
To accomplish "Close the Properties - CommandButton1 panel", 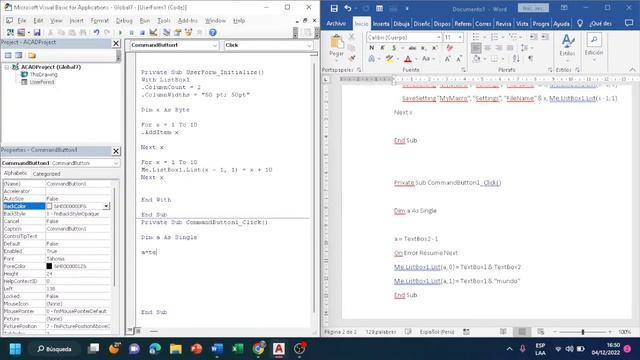I will coord(116,151).
